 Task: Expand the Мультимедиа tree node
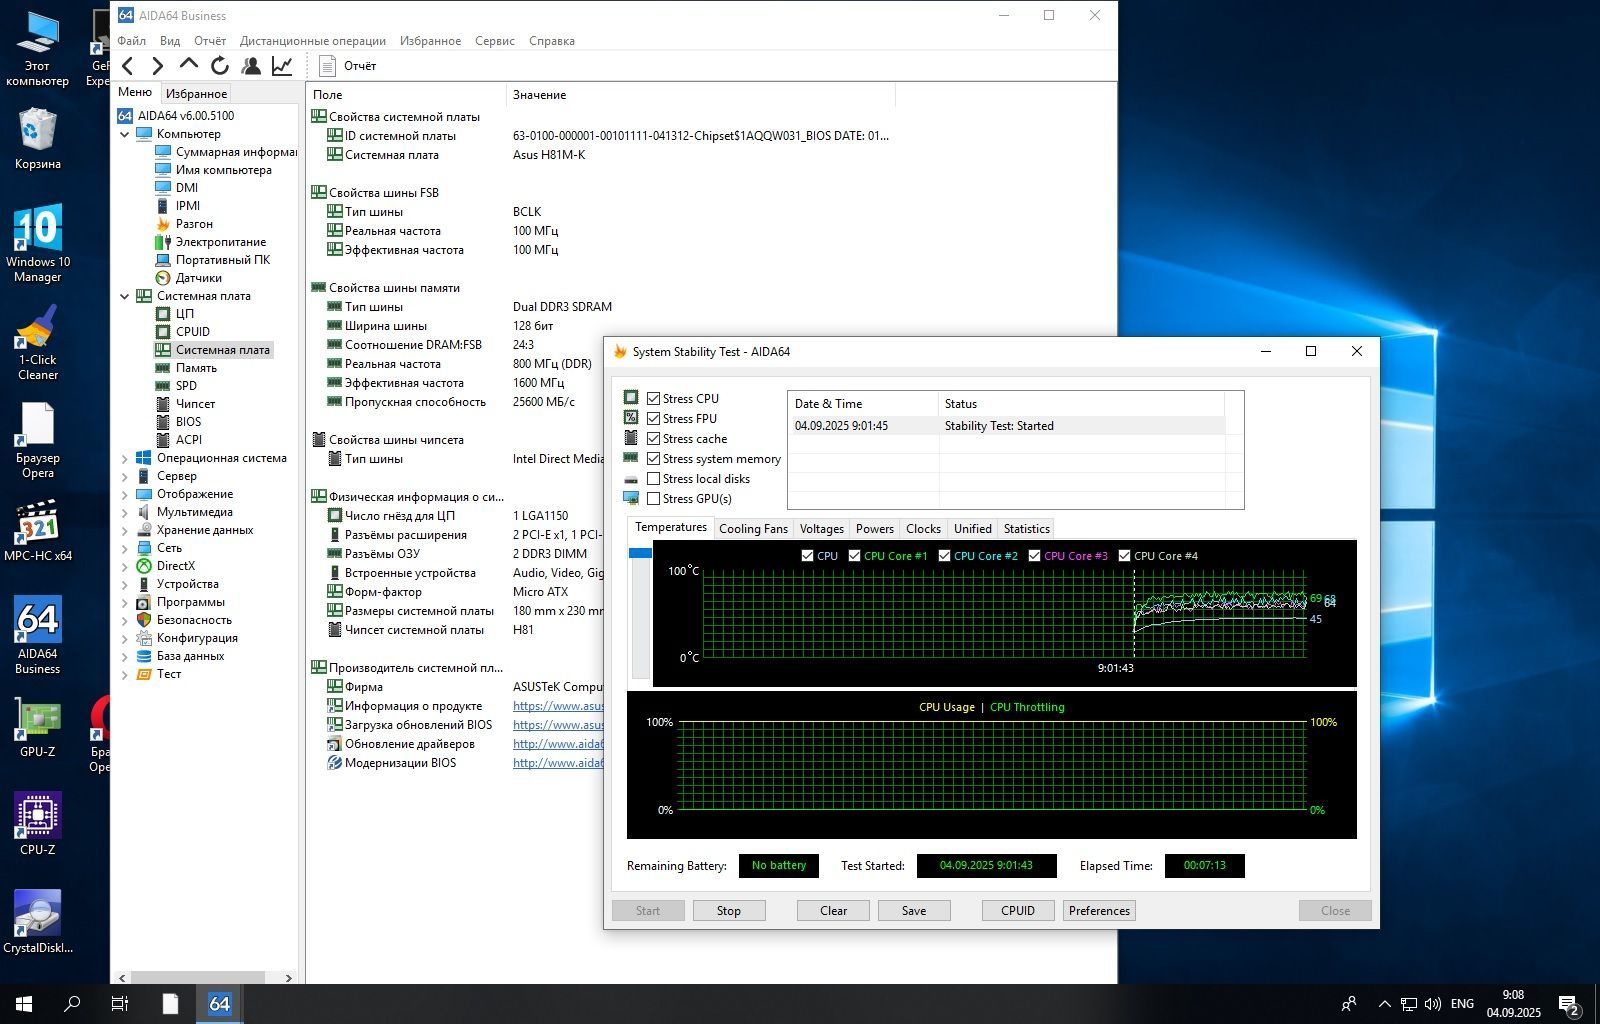[x=125, y=512]
